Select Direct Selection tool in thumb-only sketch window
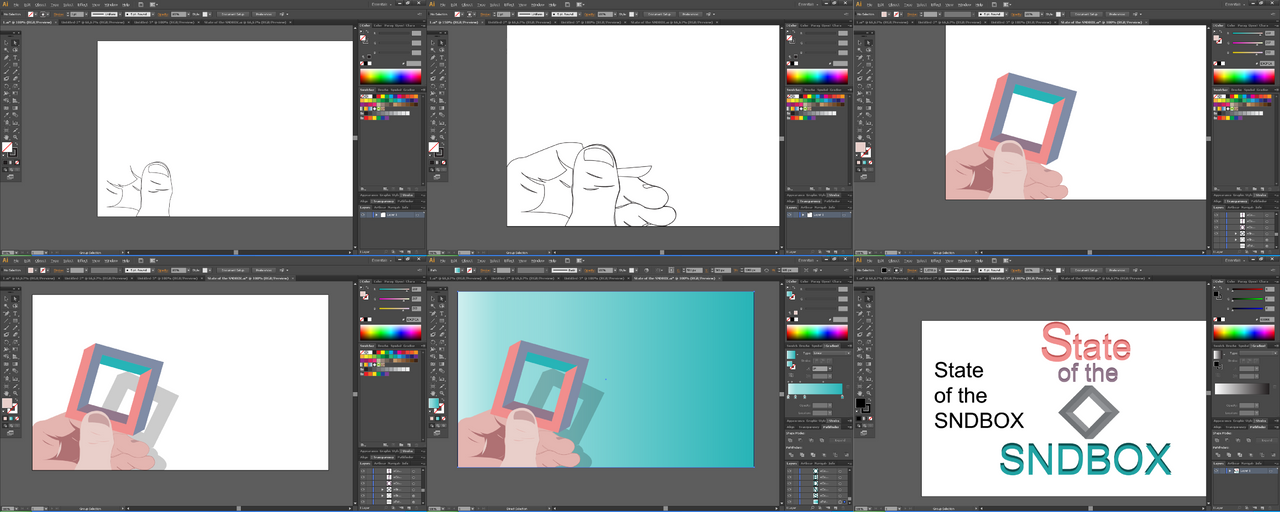Viewport: 1280px width, 512px height. [x=15, y=42]
